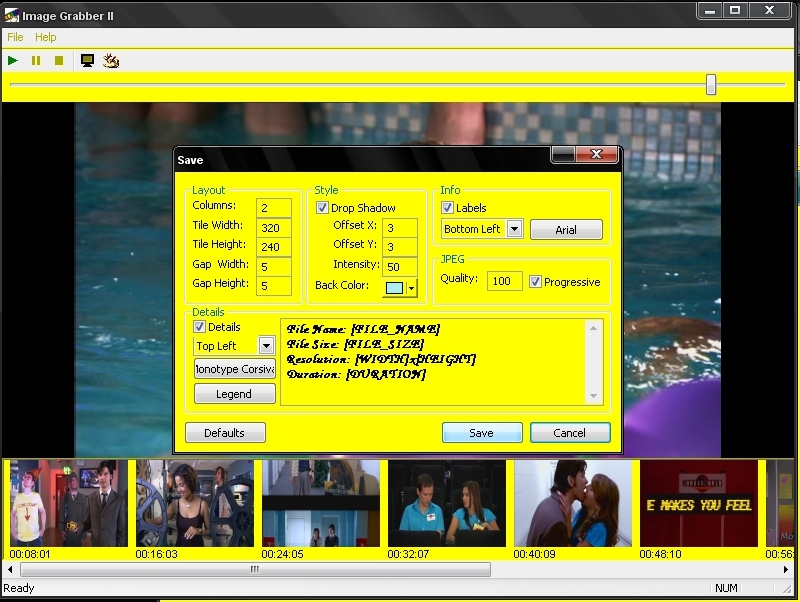Click the Pause toolbar icon
Image resolution: width=800 pixels, height=602 pixels.
(x=36, y=61)
